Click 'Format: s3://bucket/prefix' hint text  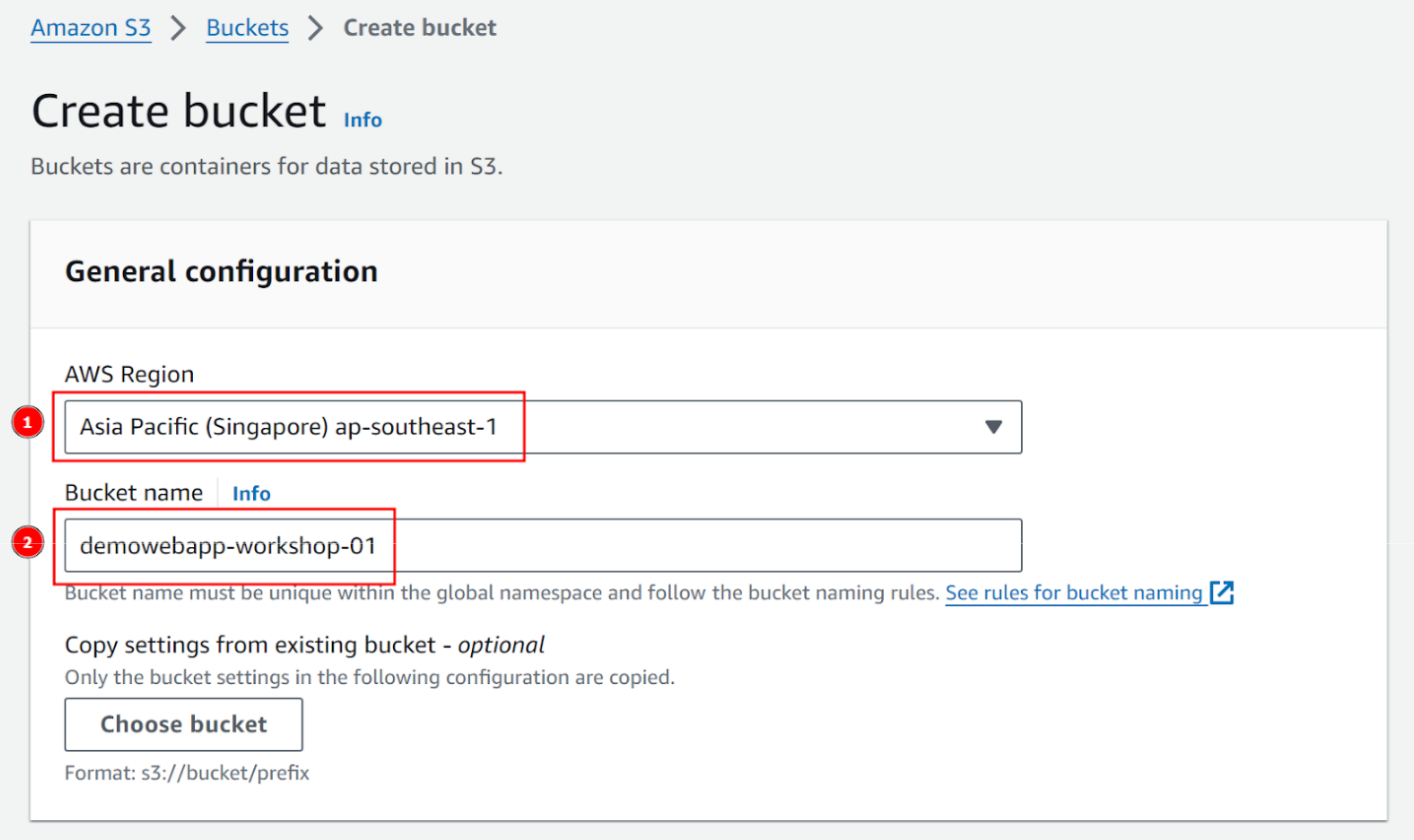(x=187, y=774)
